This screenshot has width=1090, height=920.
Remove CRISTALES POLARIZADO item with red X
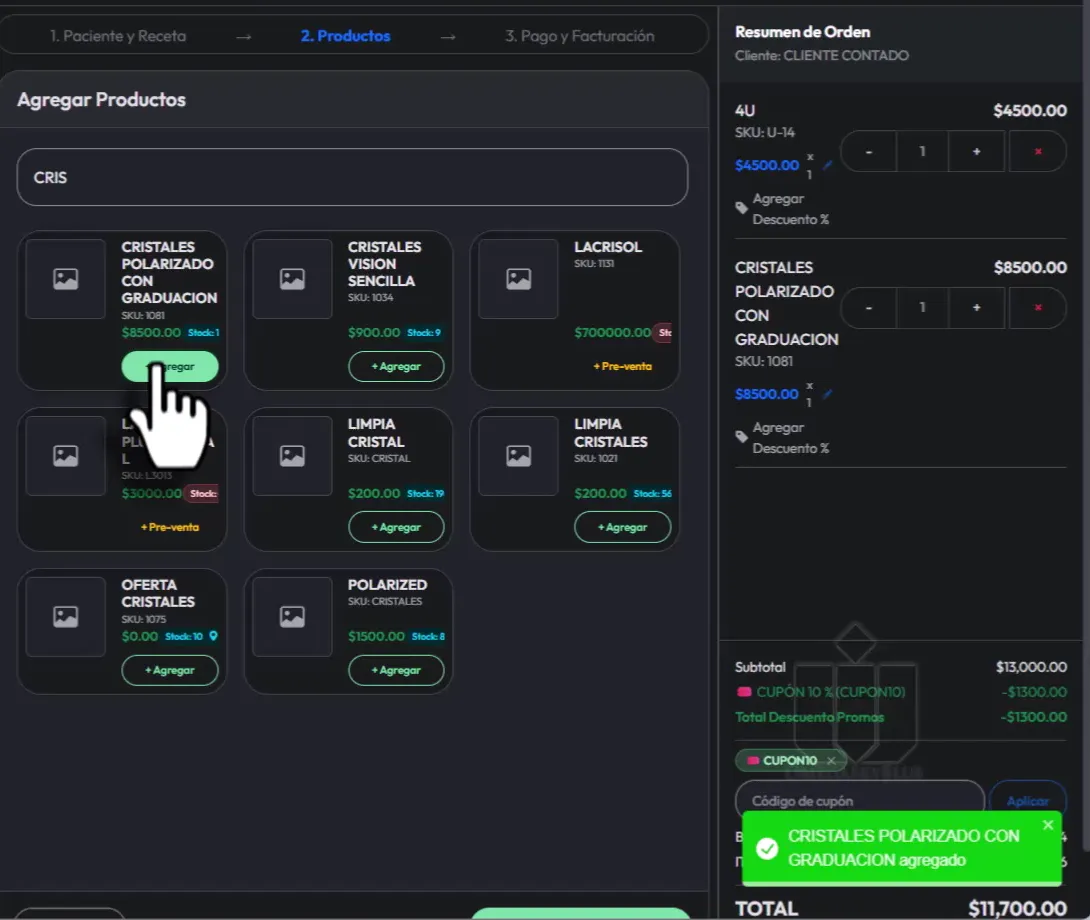pyautogui.click(x=1038, y=307)
